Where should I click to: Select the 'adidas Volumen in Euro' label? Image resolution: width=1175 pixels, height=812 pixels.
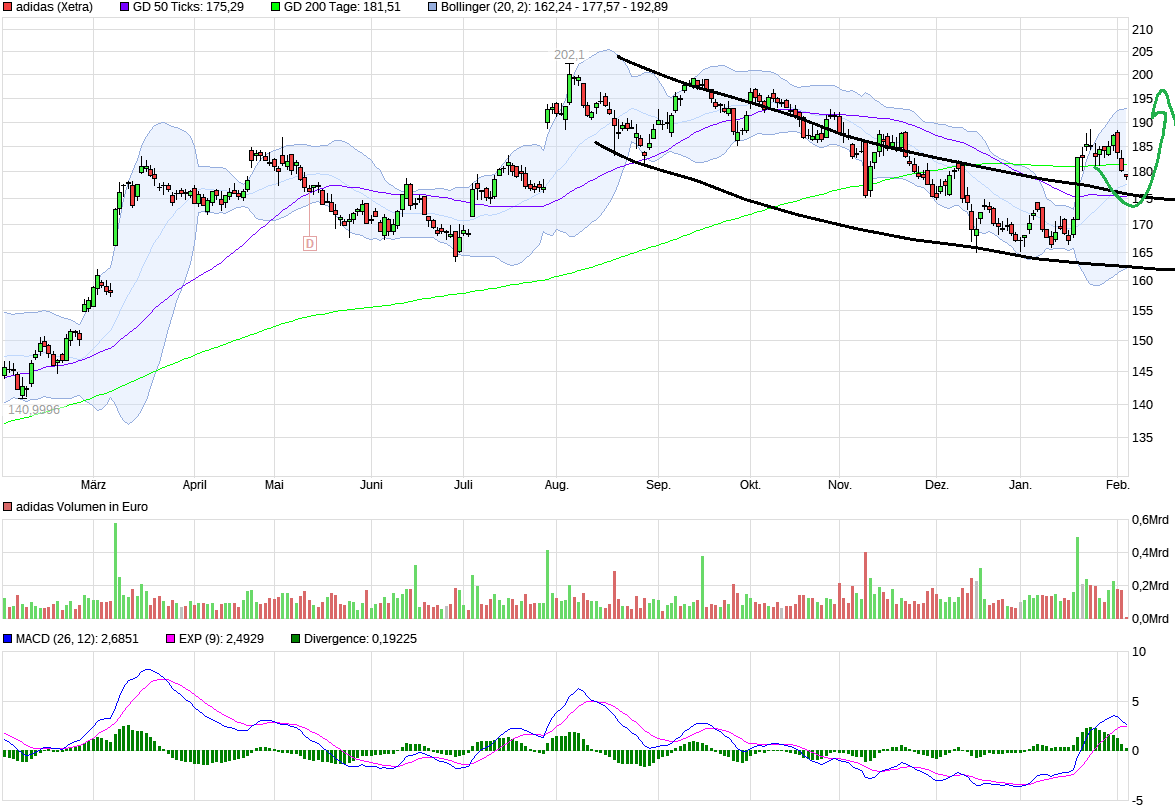(x=82, y=507)
